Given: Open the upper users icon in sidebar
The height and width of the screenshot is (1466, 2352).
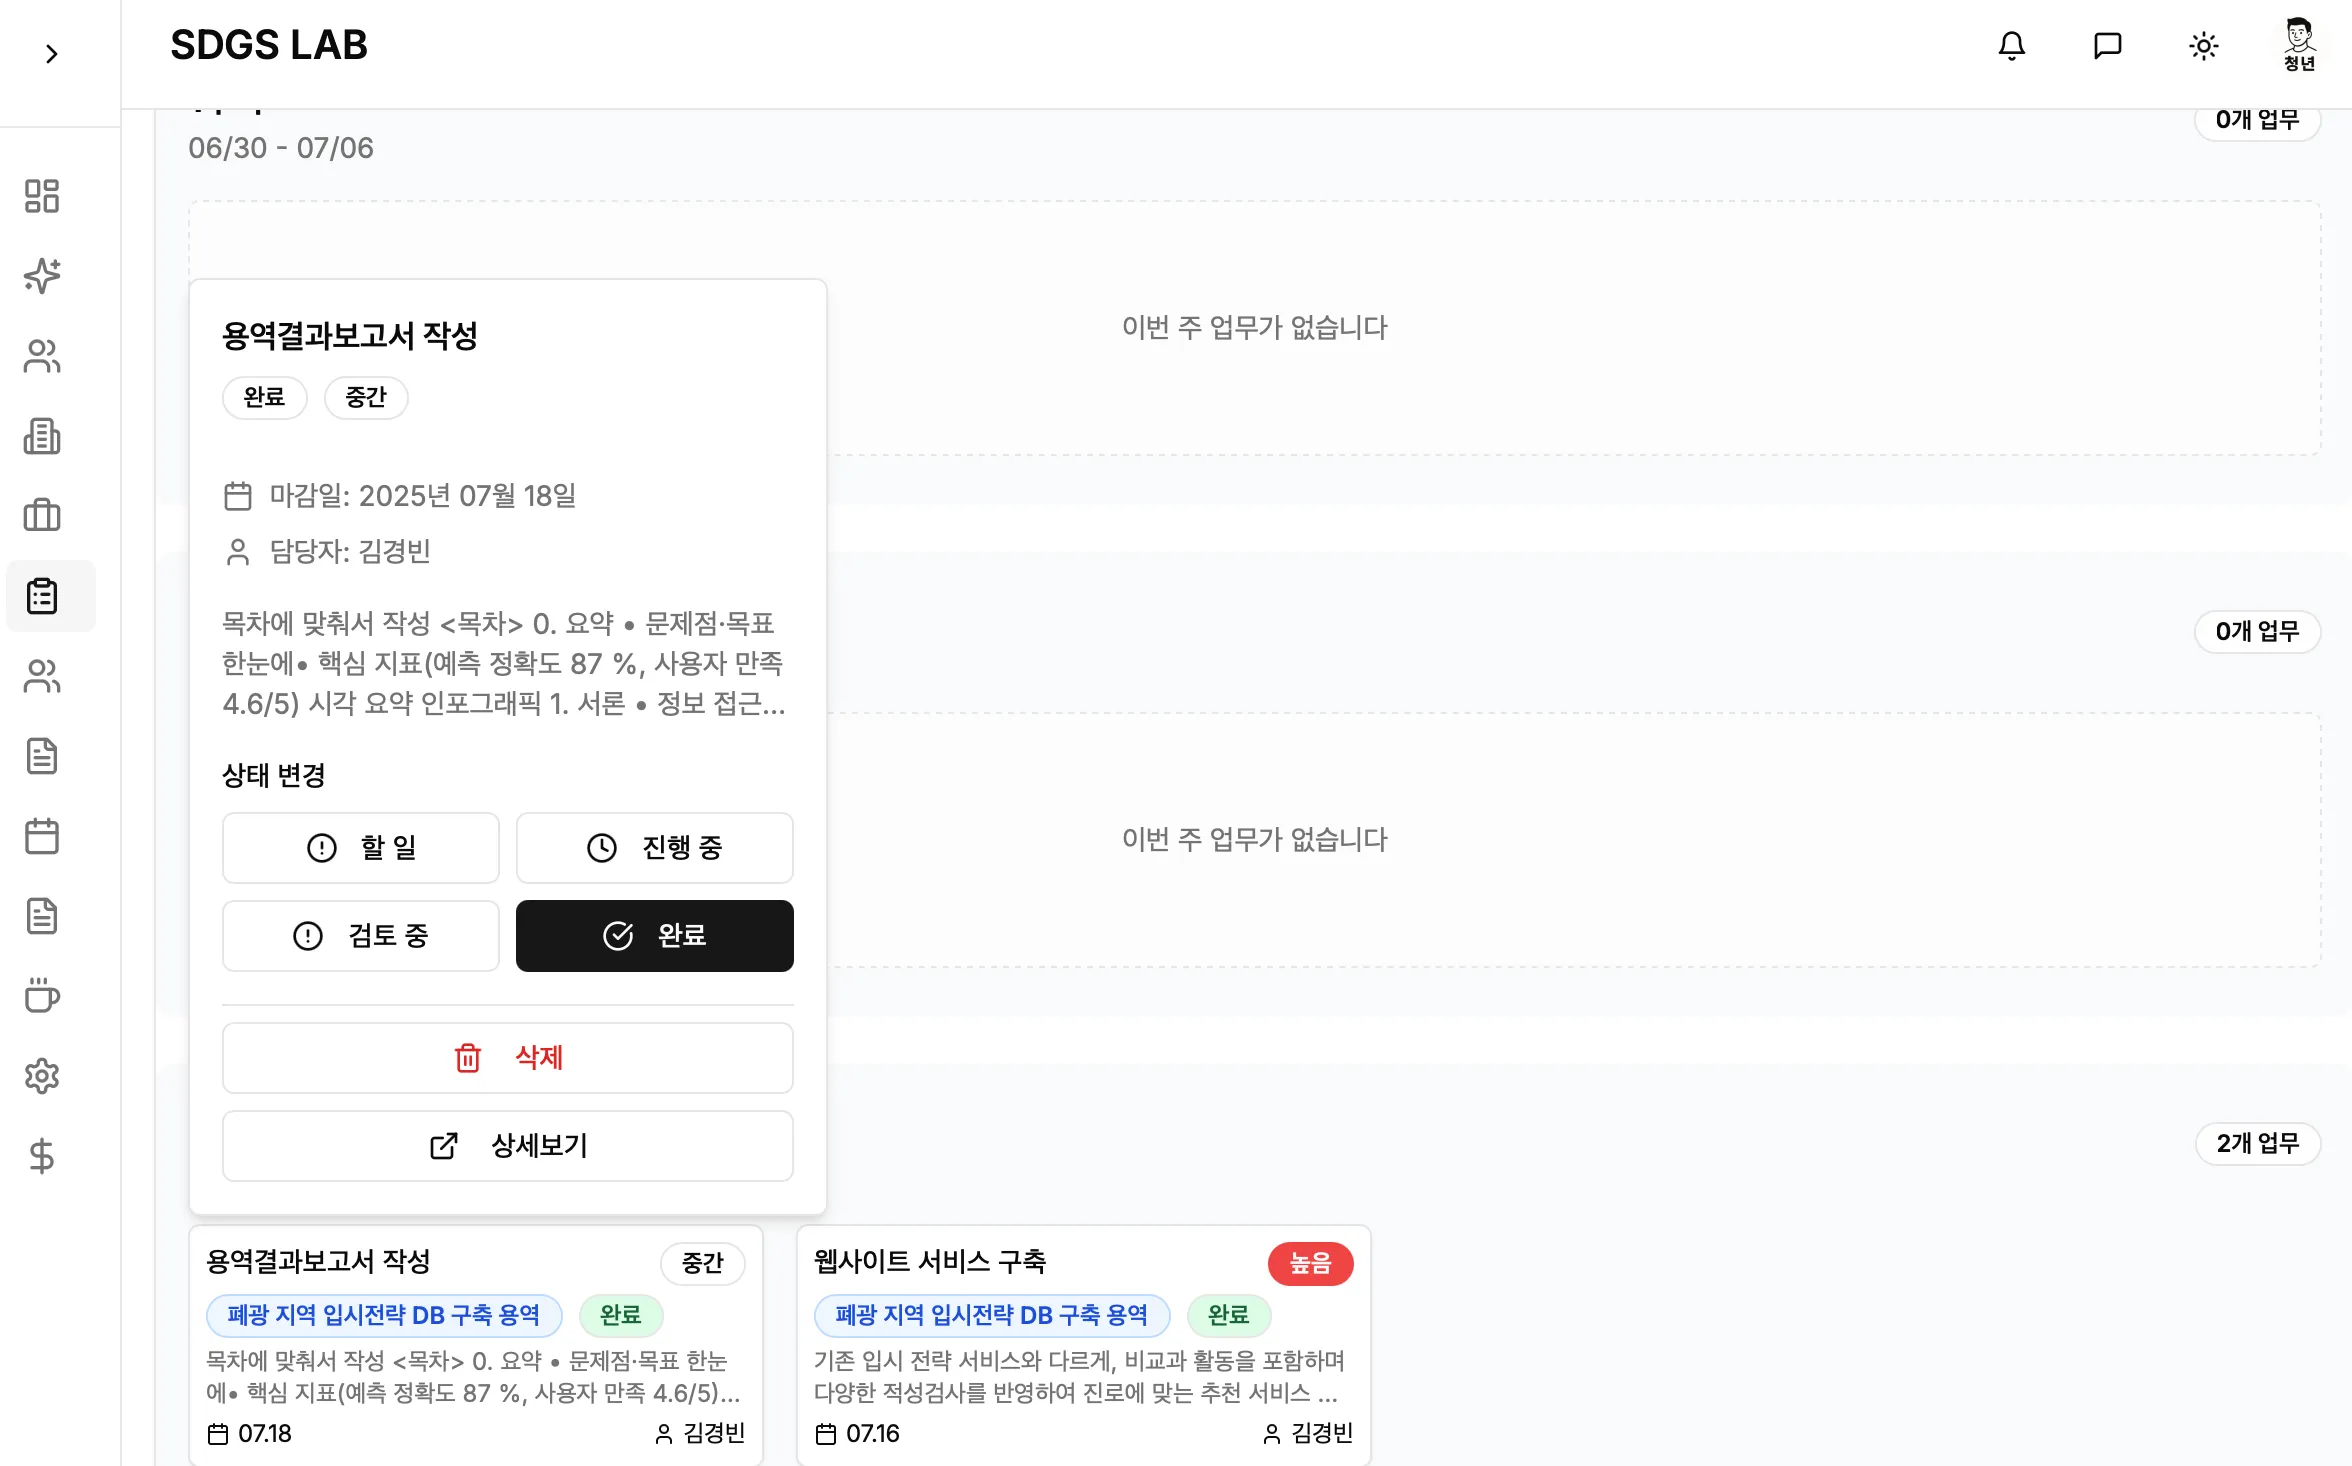Looking at the screenshot, I should click(42, 356).
